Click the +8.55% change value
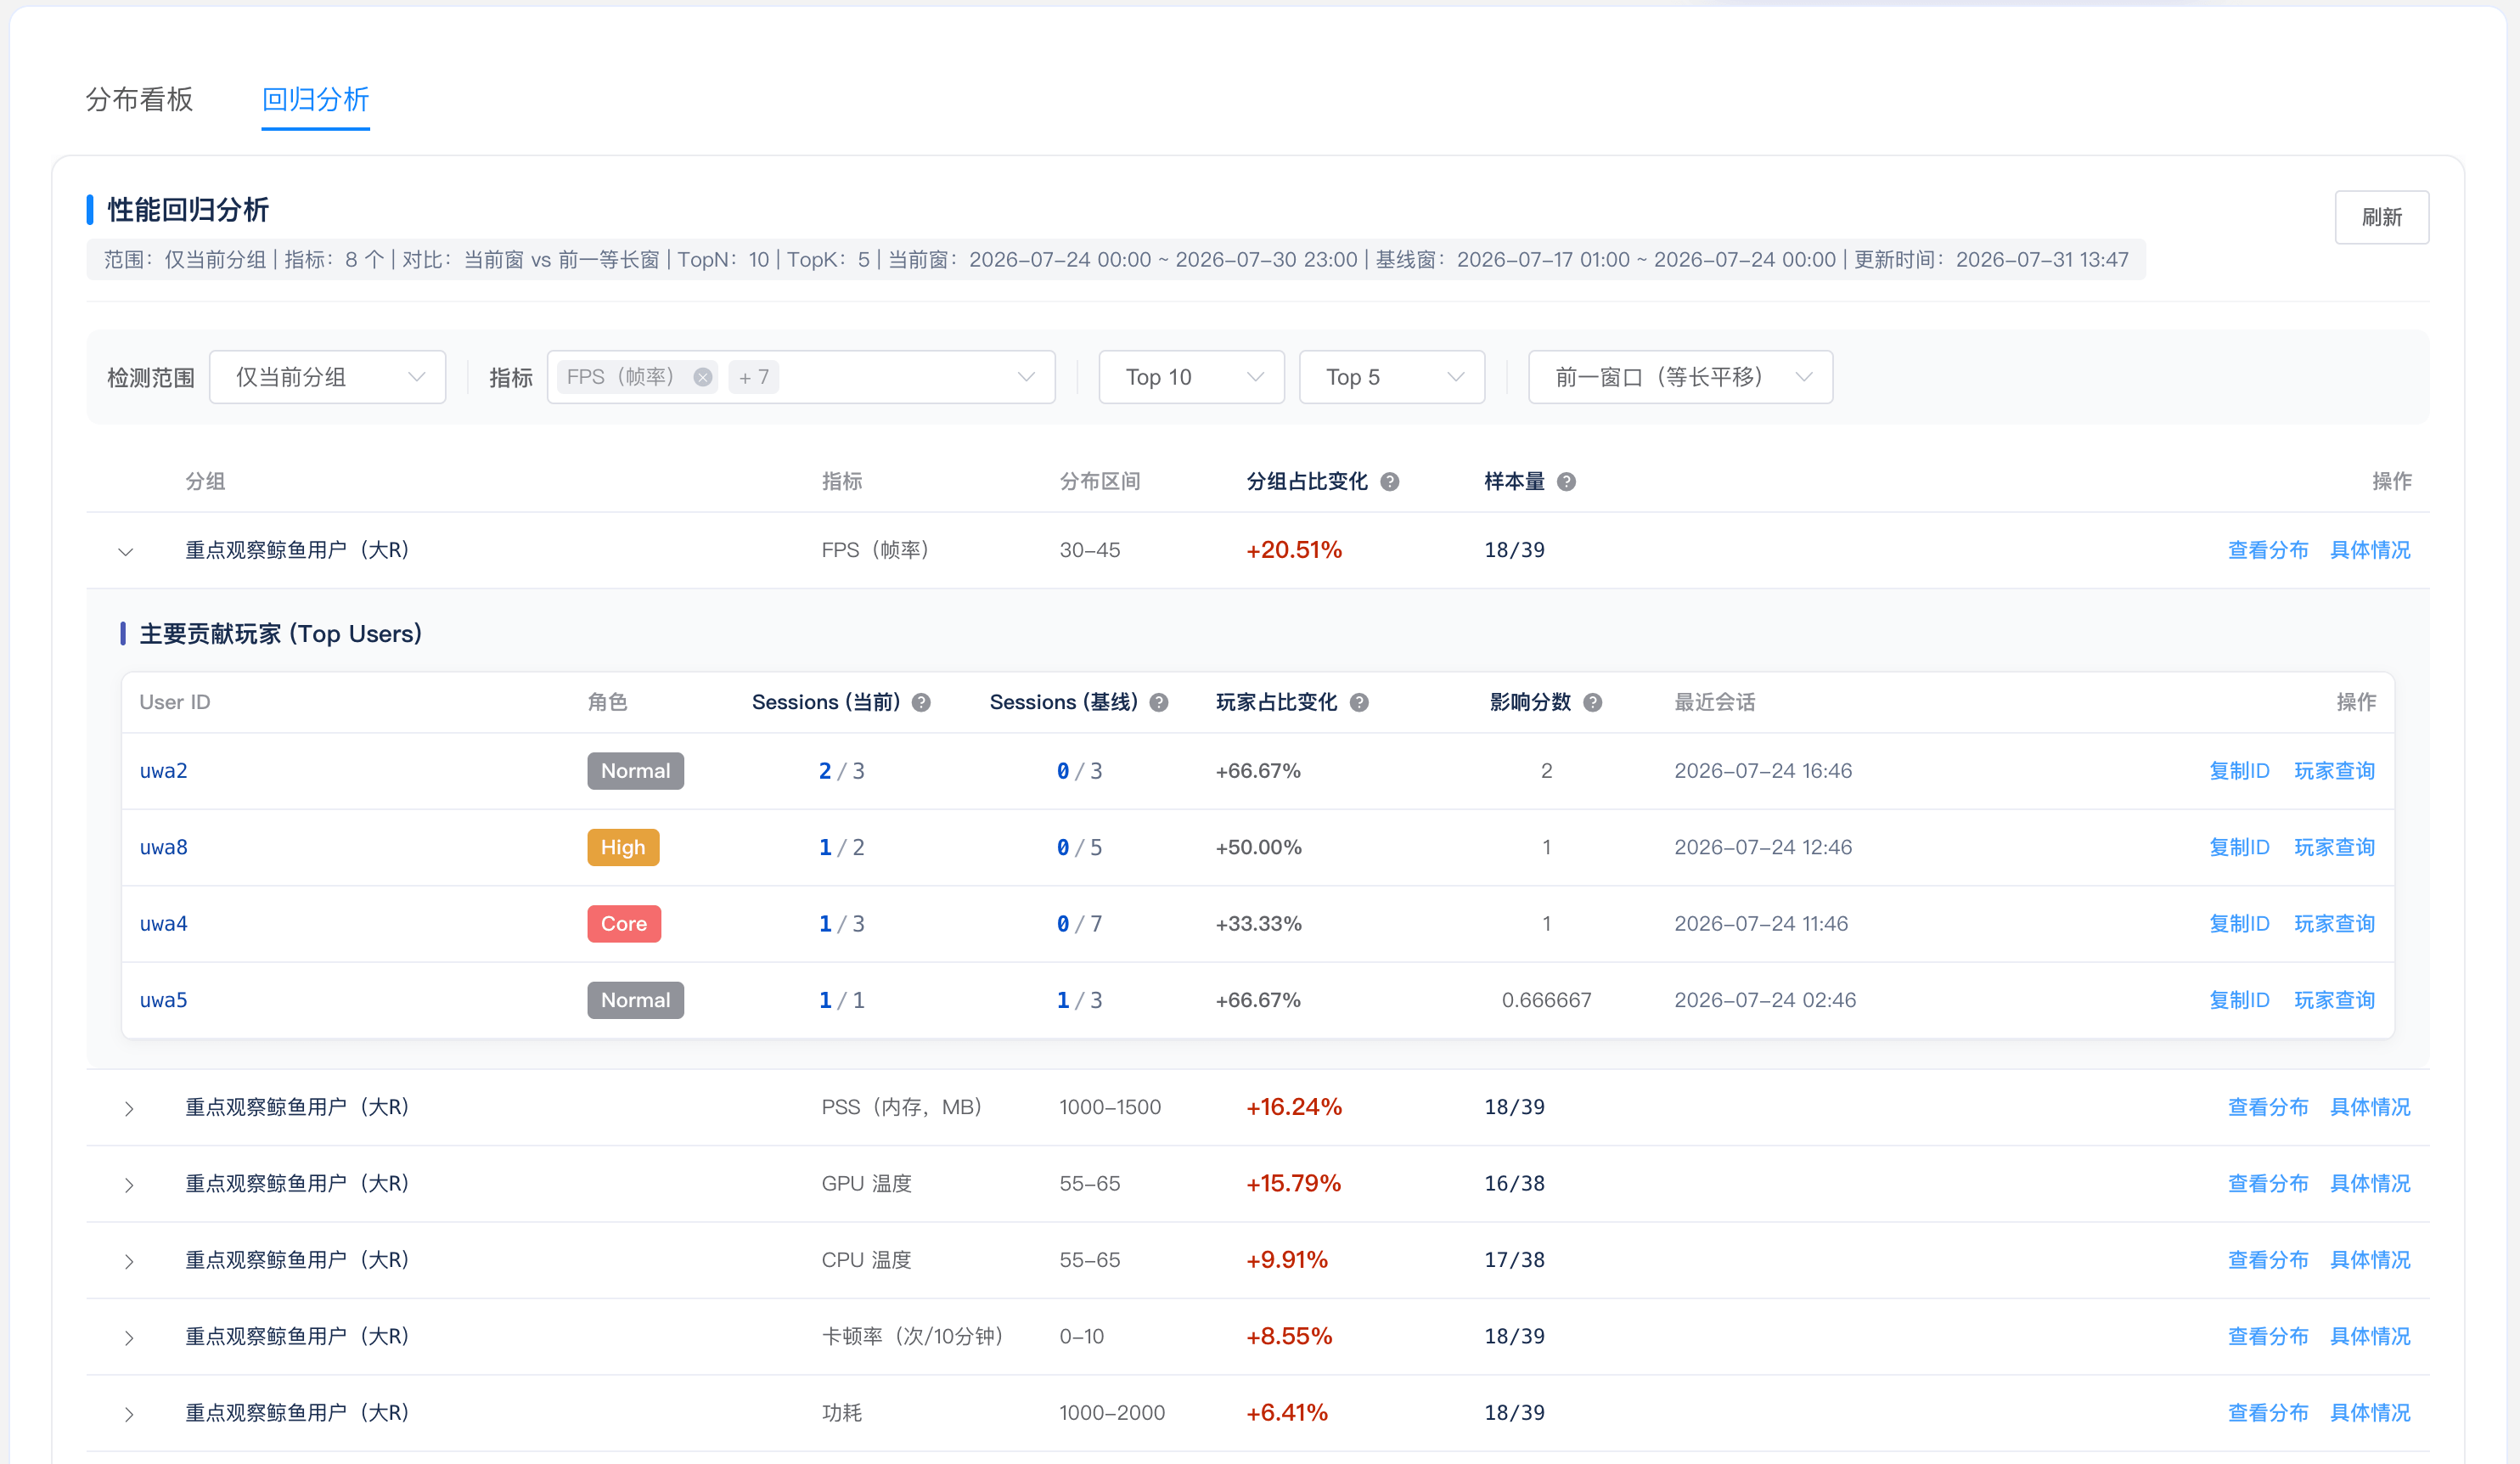The width and height of the screenshot is (2520, 1464). click(x=1289, y=1336)
